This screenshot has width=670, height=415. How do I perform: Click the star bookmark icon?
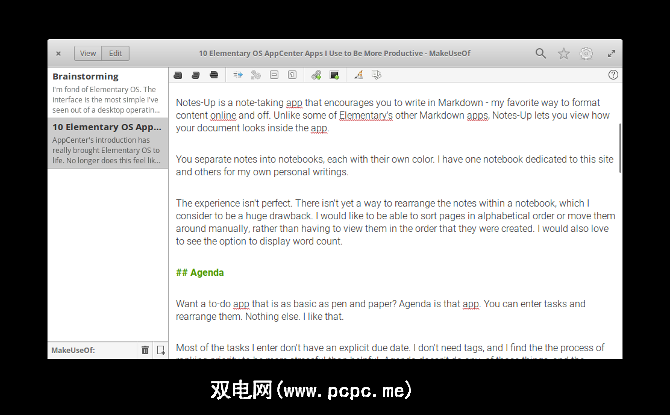click(x=564, y=53)
